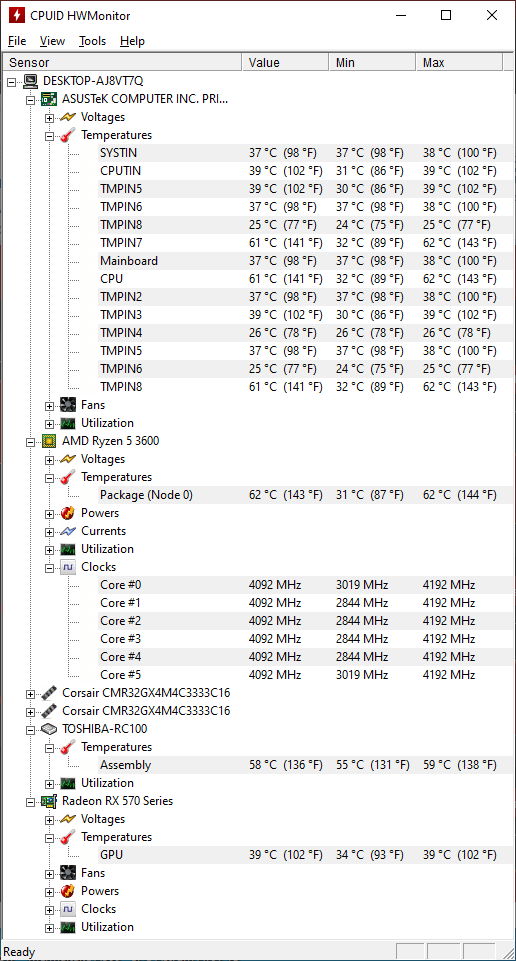The image size is (516, 961).
Task: Open the Help menu
Action: pyautogui.click(x=132, y=41)
